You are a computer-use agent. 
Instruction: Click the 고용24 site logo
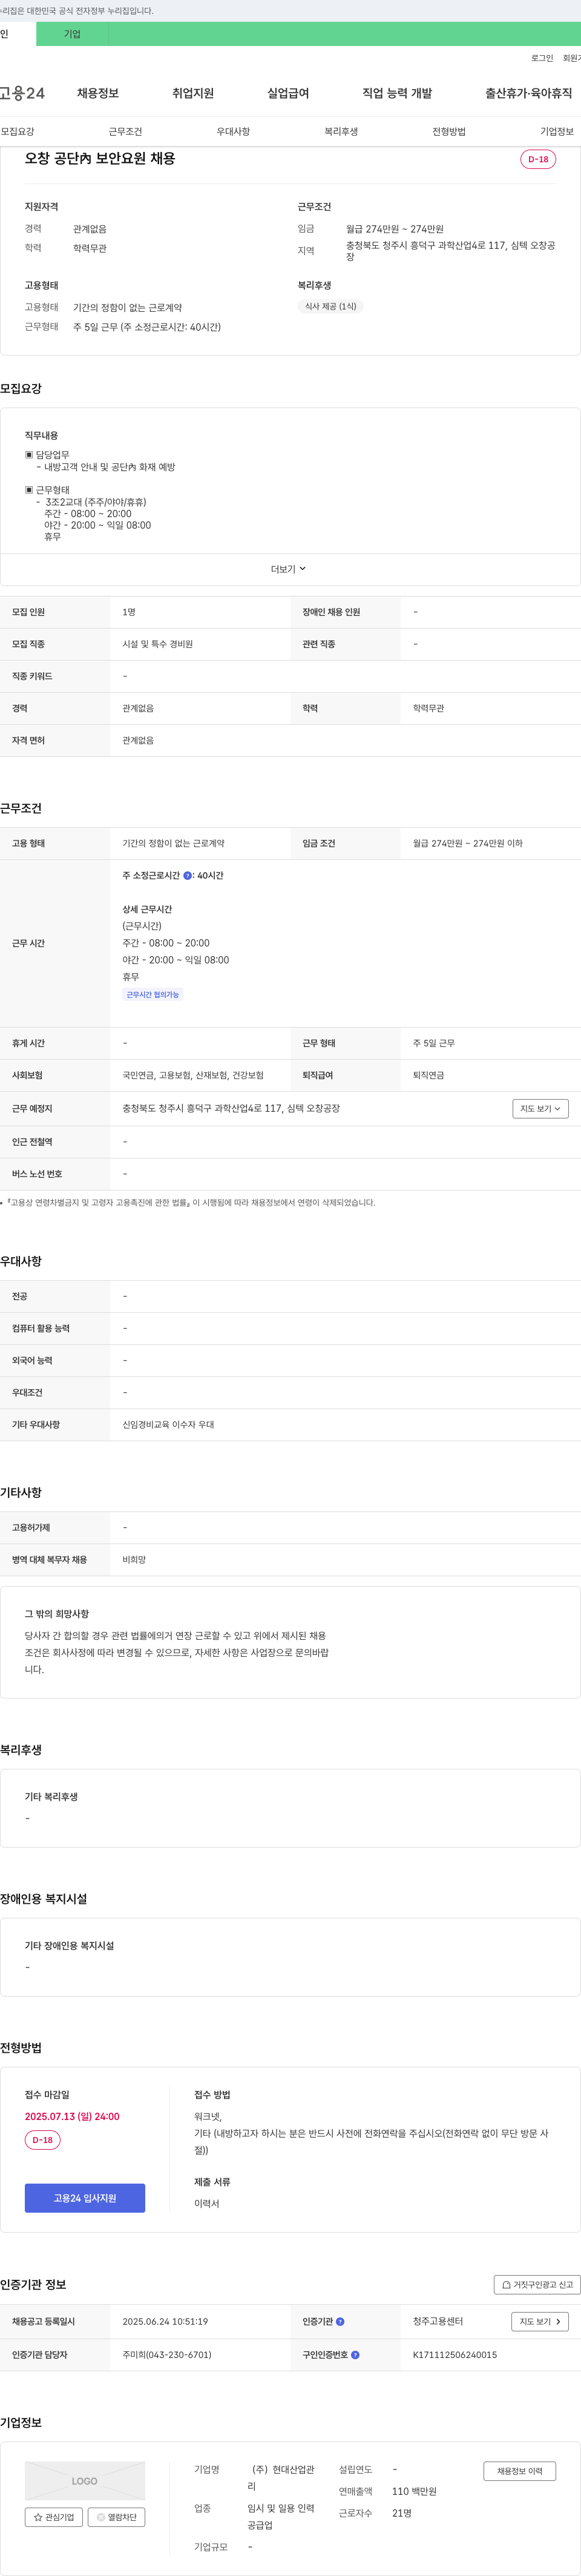click(22, 93)
